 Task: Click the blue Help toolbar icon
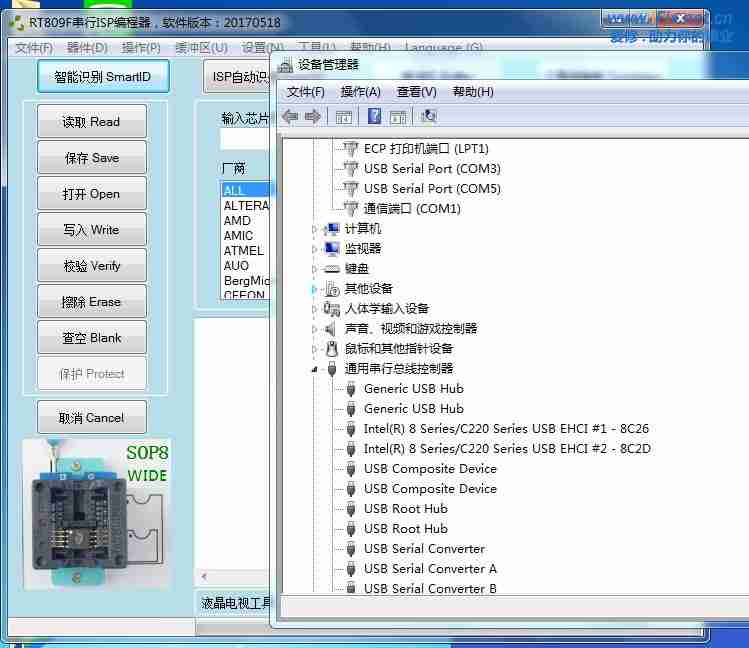374,116
